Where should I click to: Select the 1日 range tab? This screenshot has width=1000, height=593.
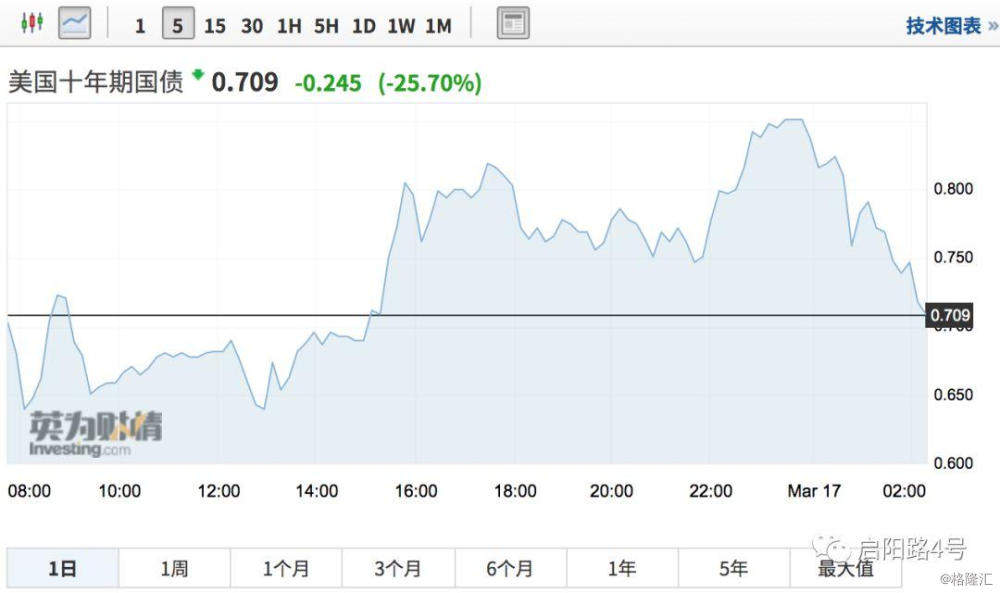[62, 568]
